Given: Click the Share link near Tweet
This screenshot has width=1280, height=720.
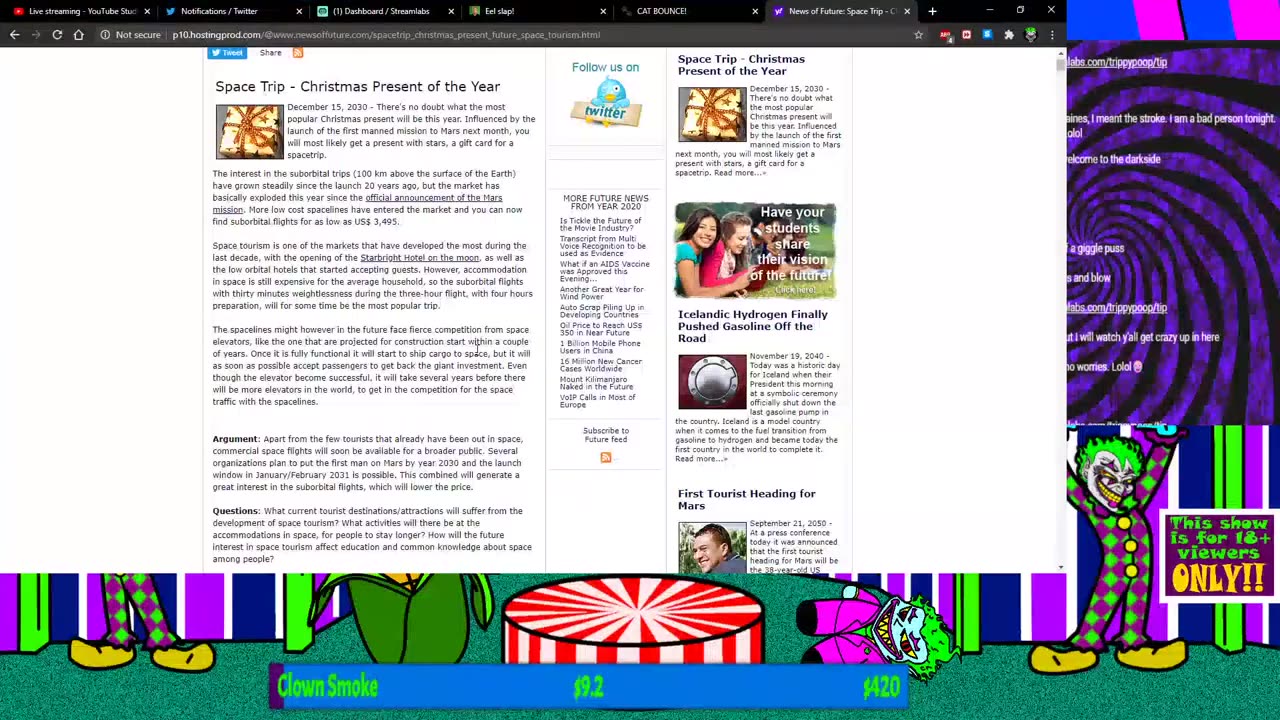Looking at the screenshot, I should [270, 53].
